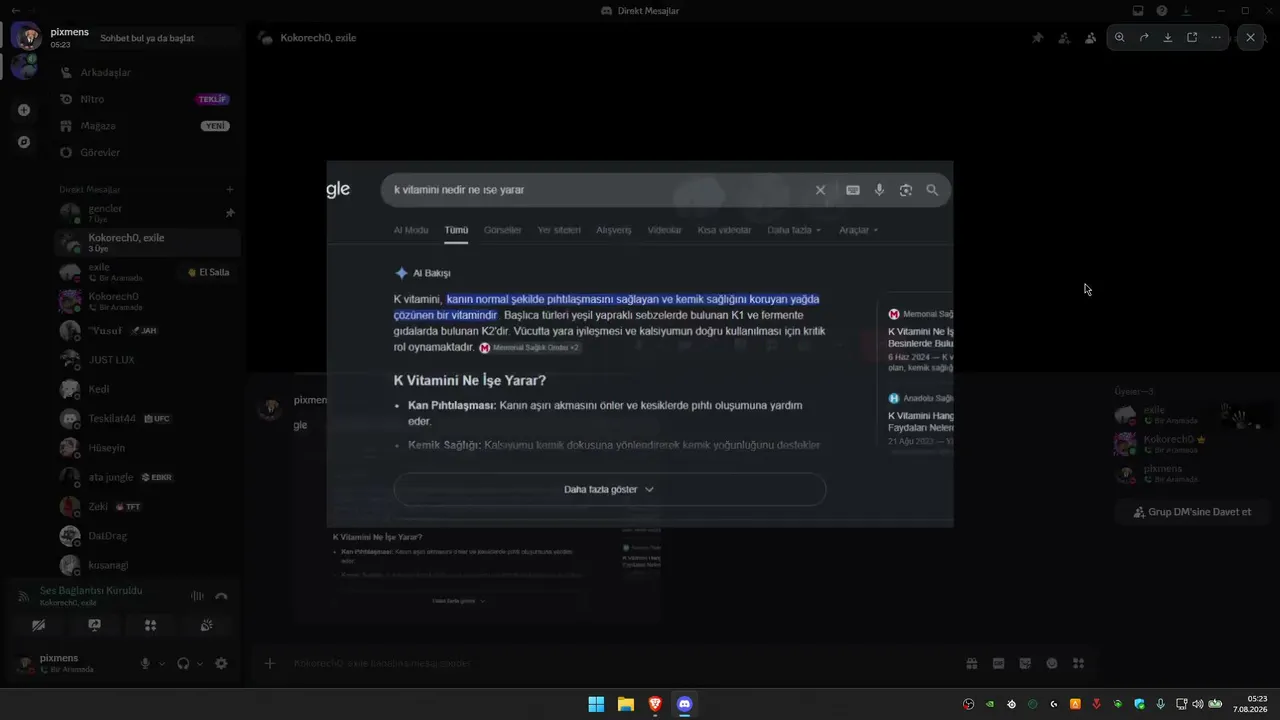Click the Discord taskbar icon

click(684, 704)
